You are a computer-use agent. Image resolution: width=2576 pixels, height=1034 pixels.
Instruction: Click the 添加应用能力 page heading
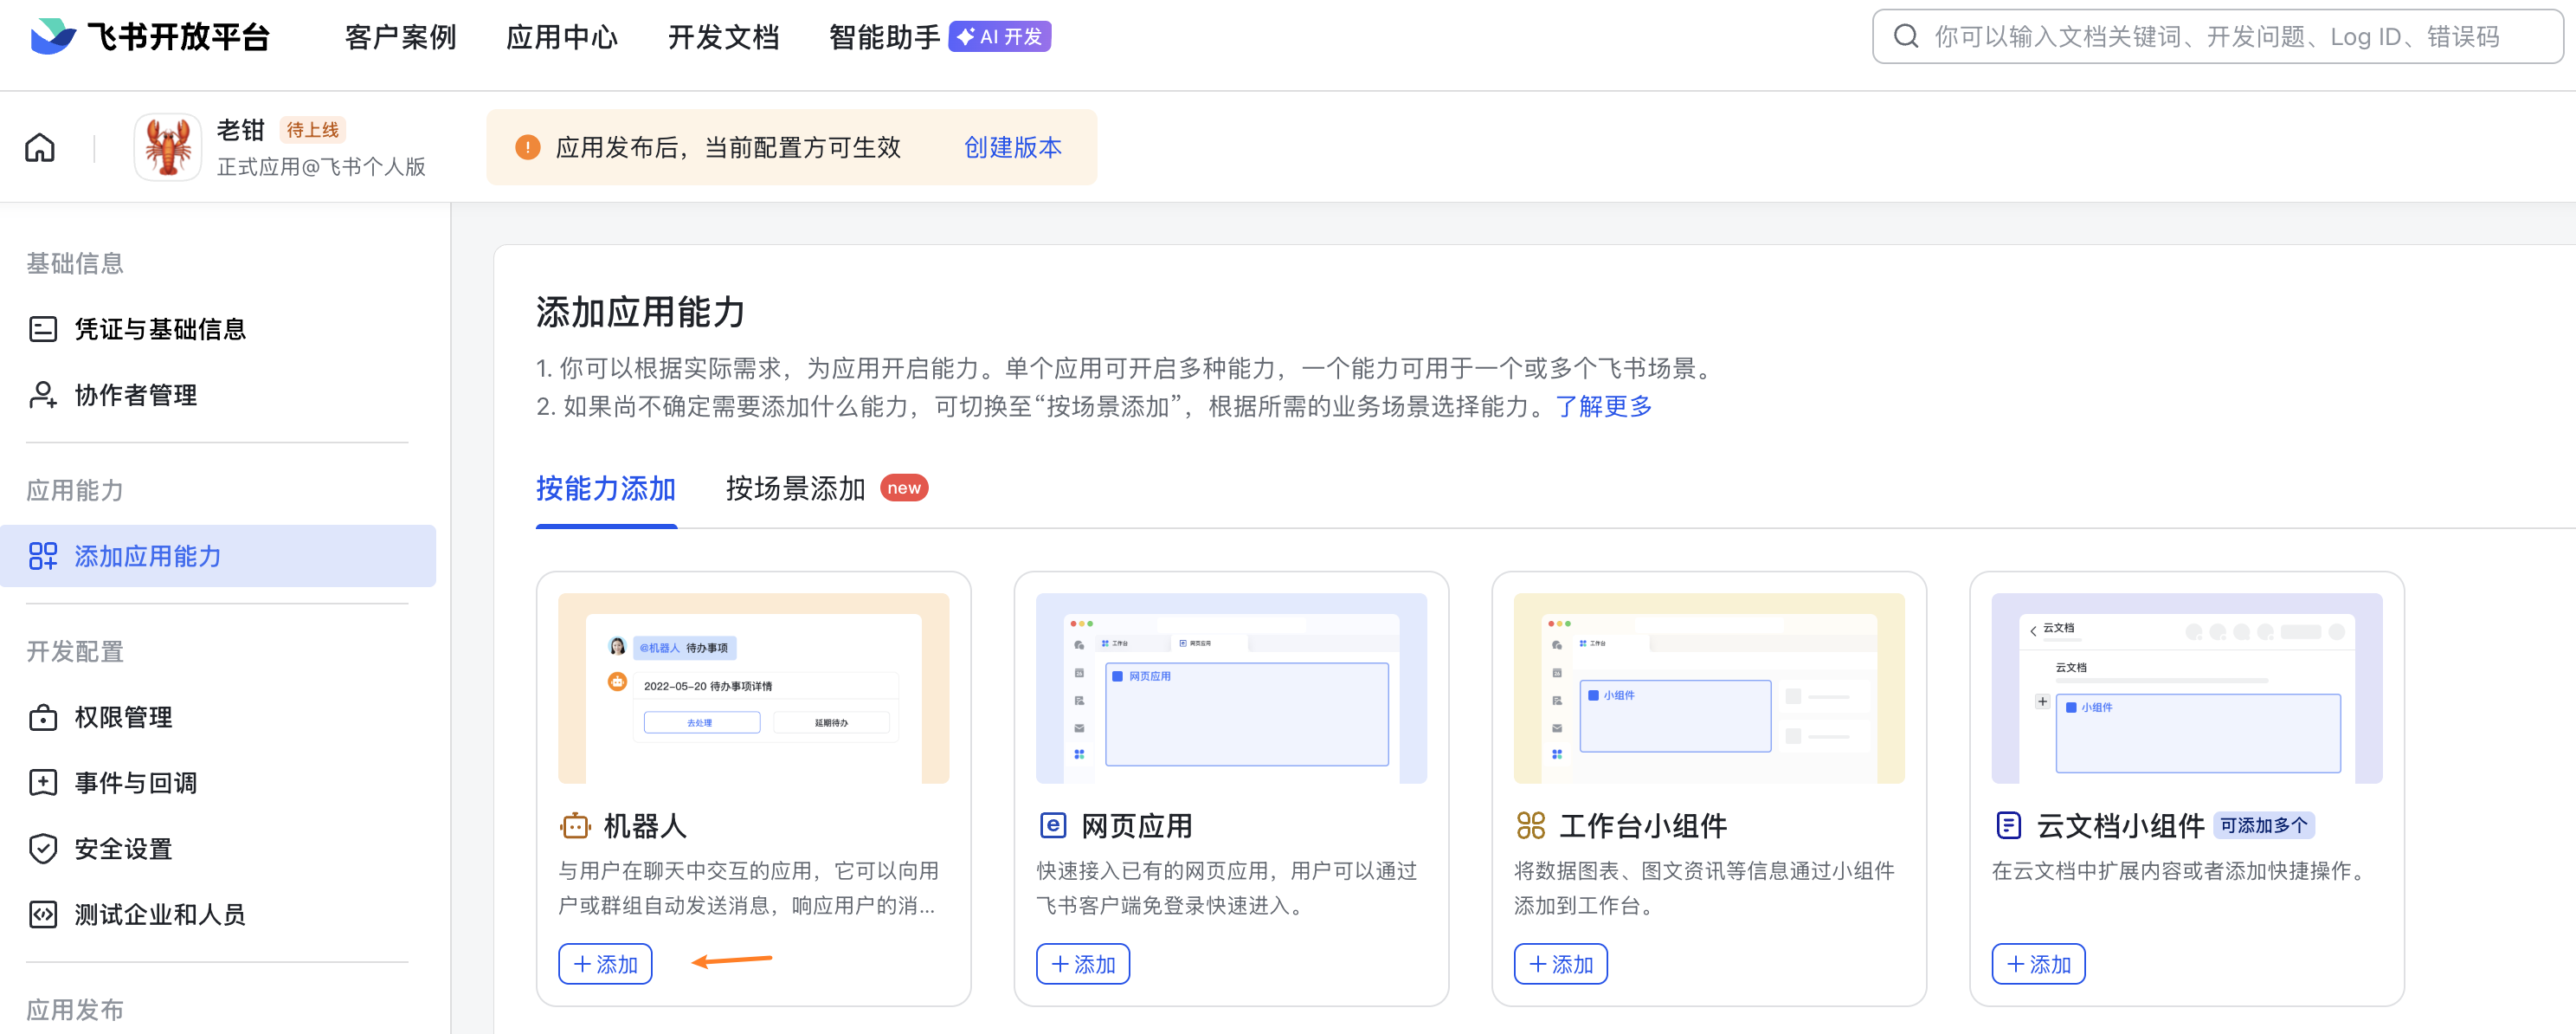[x=641, y=313]
